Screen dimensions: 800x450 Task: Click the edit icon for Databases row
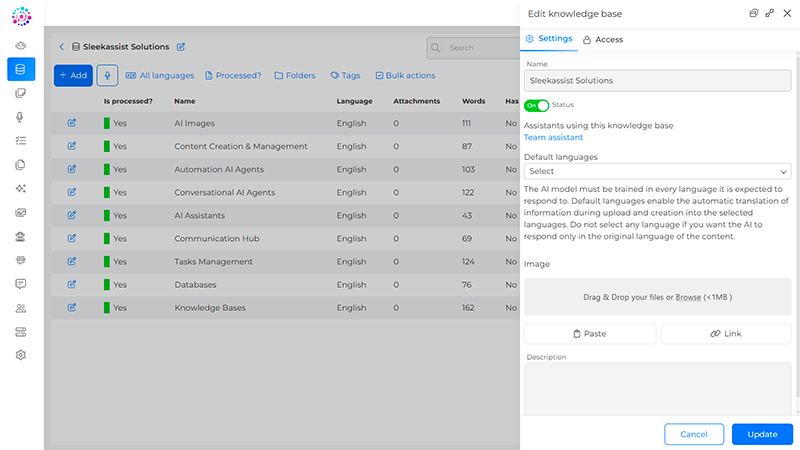point(72,285)
